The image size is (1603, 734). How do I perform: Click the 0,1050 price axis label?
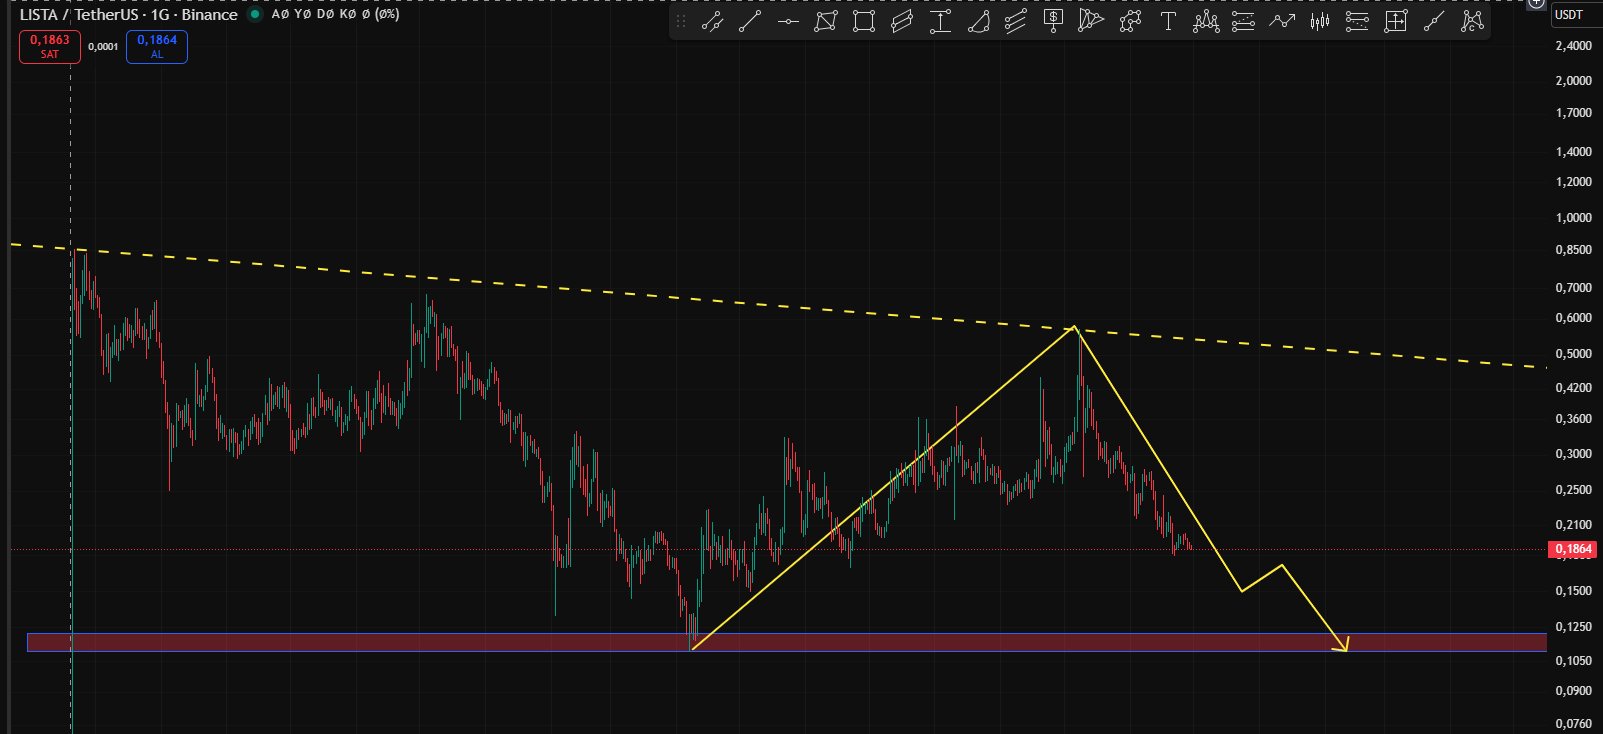[1574, 661]
